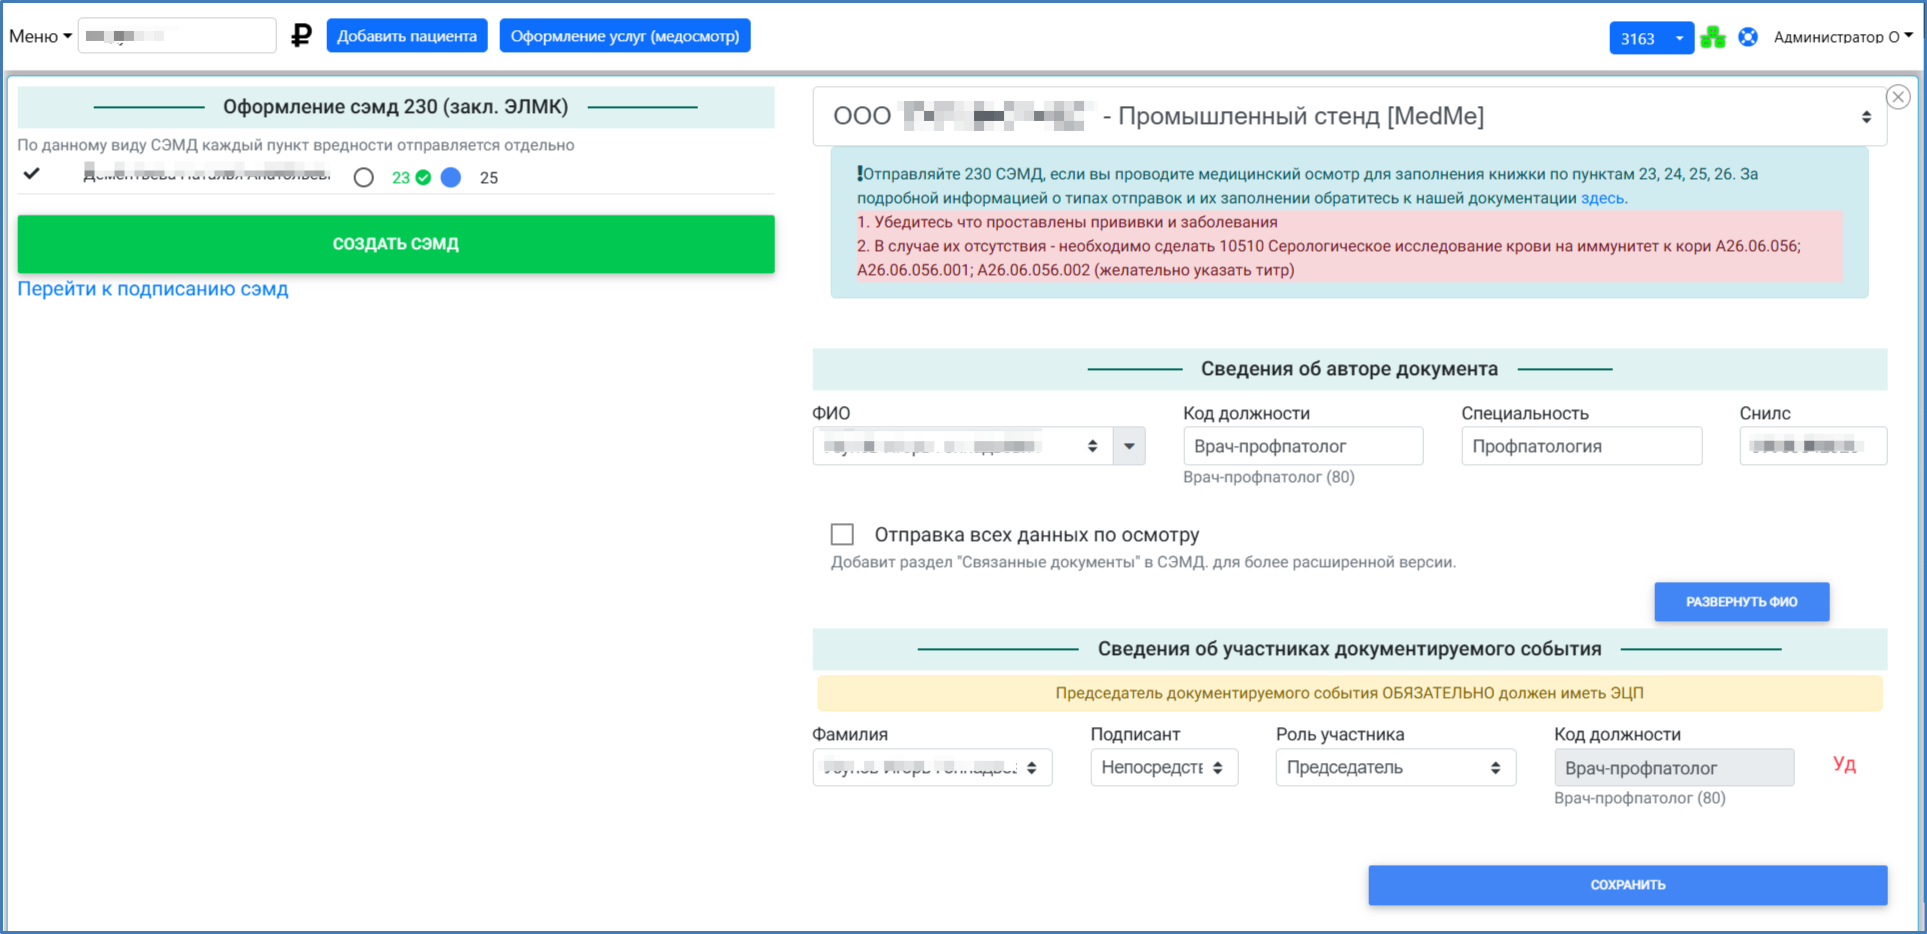
Task: Click the participant Код должности field
Action: click(x=1674, y=767)
